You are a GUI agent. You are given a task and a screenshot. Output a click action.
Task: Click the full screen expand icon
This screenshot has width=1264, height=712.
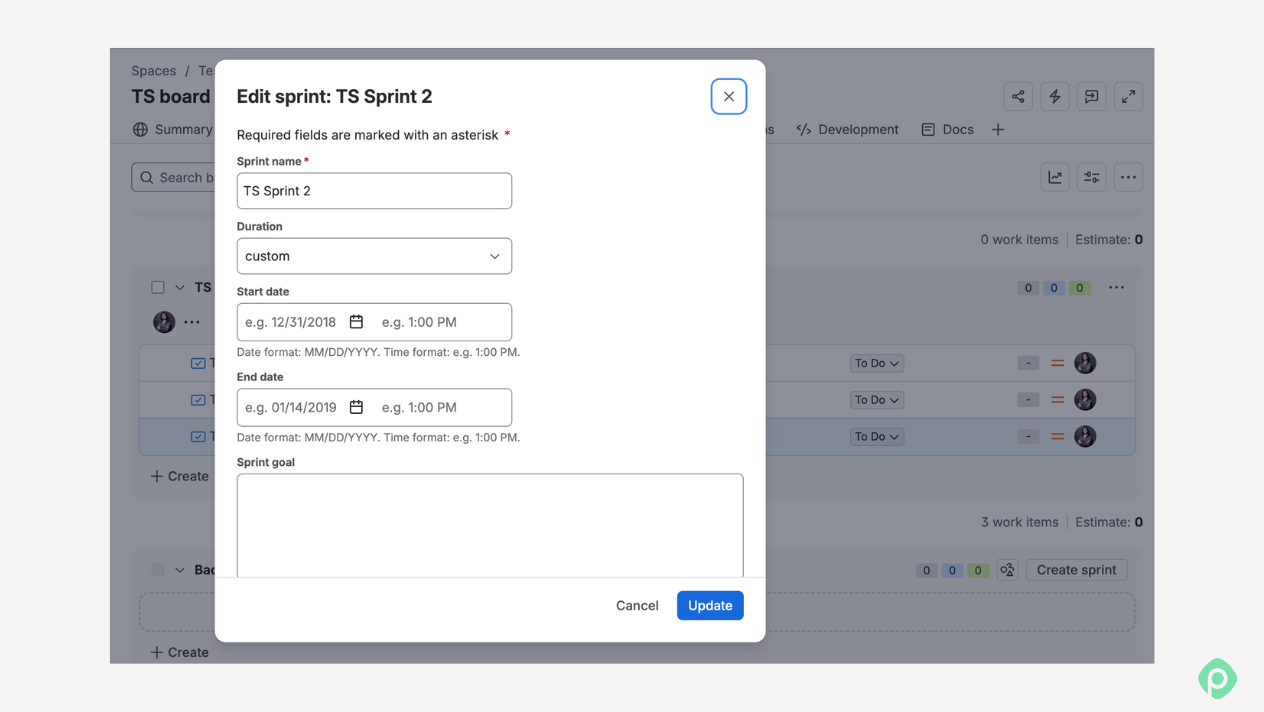click(x=1128, y=97)
